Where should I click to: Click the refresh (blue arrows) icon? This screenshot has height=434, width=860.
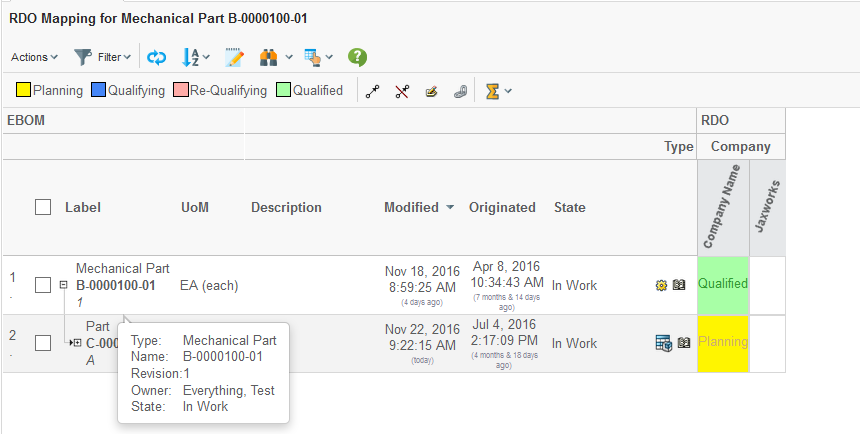pos(156,57)
